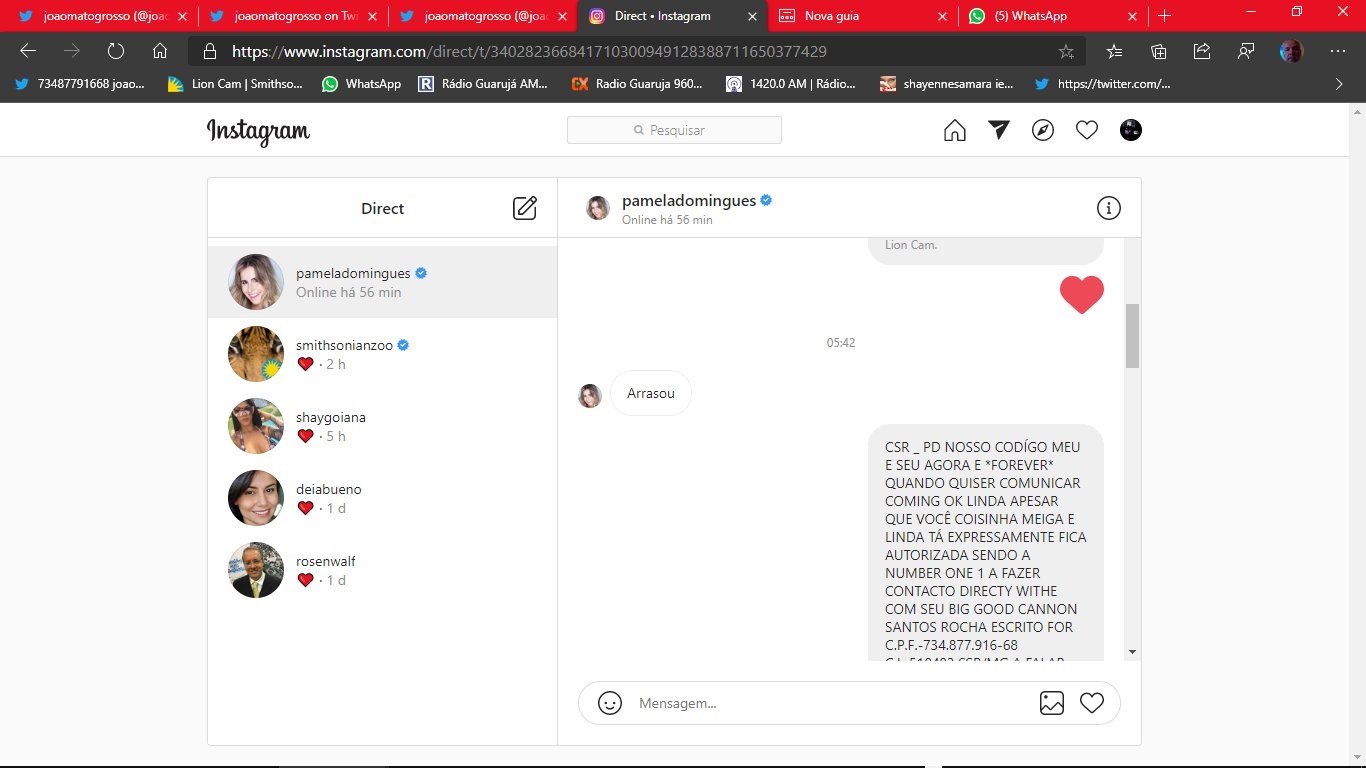Open profile avatar in Instagram header
This screenshot has width=1366, height=768.
coord(1131,130)
